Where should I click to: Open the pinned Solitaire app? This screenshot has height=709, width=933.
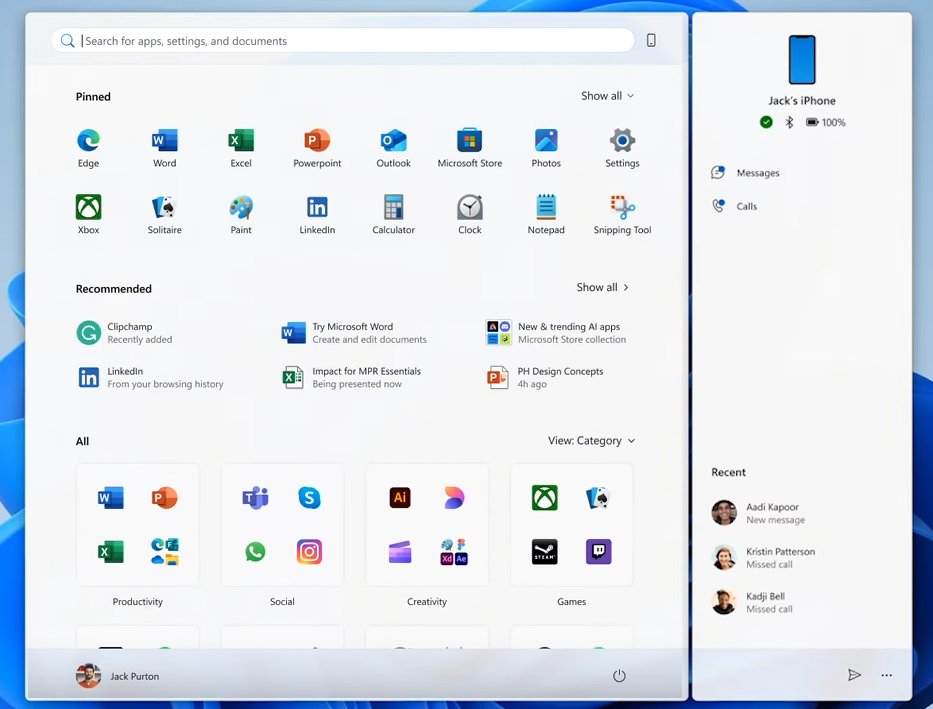164,214
